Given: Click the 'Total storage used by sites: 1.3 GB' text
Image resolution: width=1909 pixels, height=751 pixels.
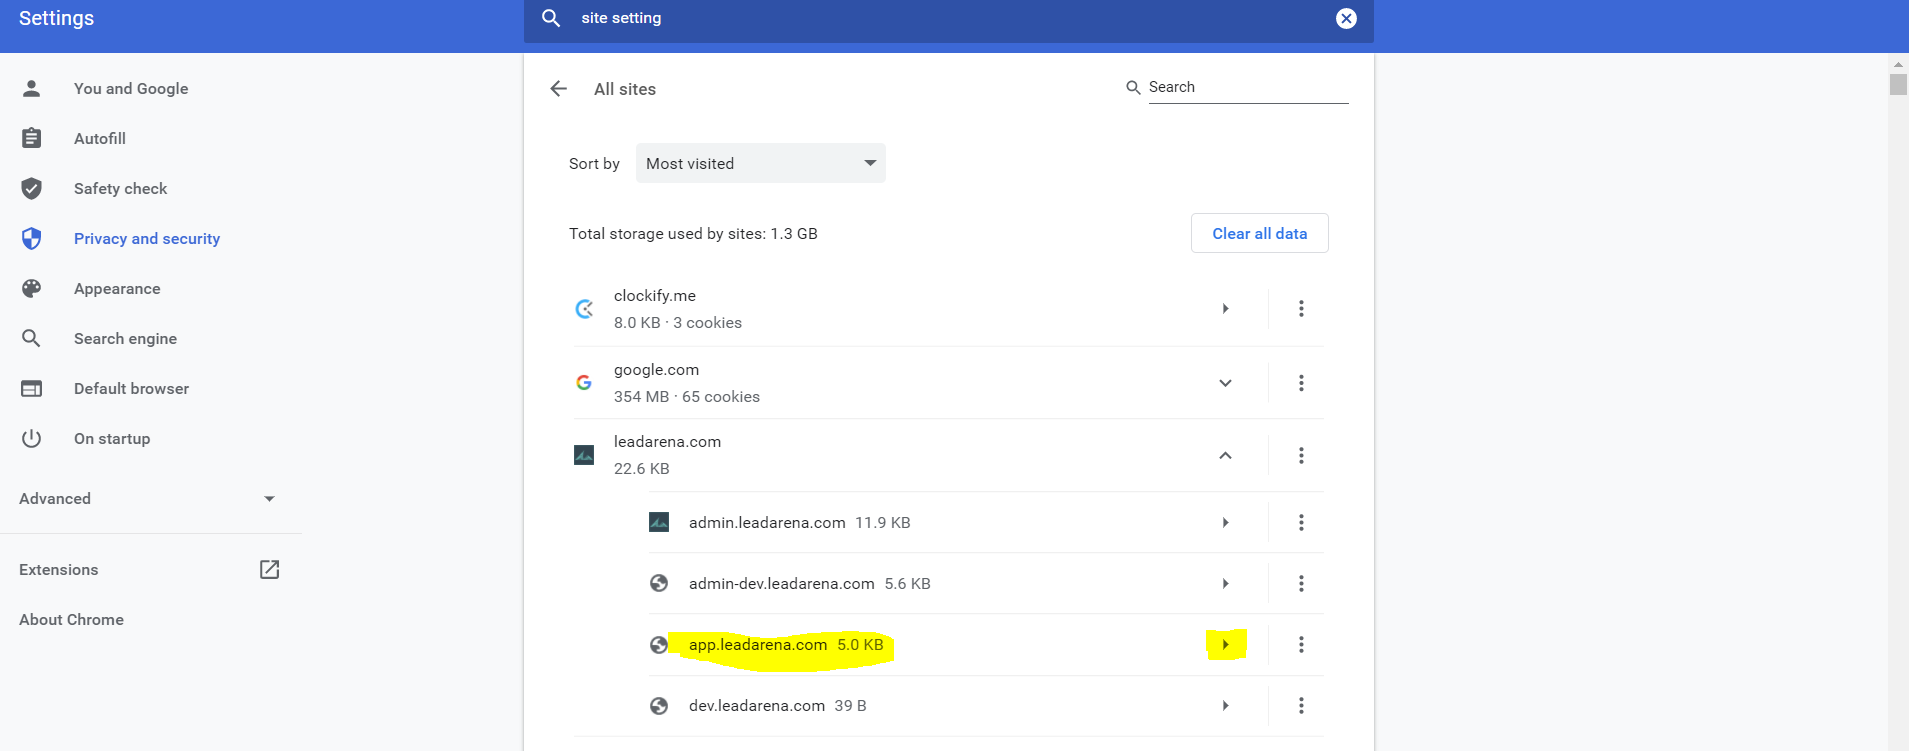Looking at the screenshot, I should tap(693, 233).
